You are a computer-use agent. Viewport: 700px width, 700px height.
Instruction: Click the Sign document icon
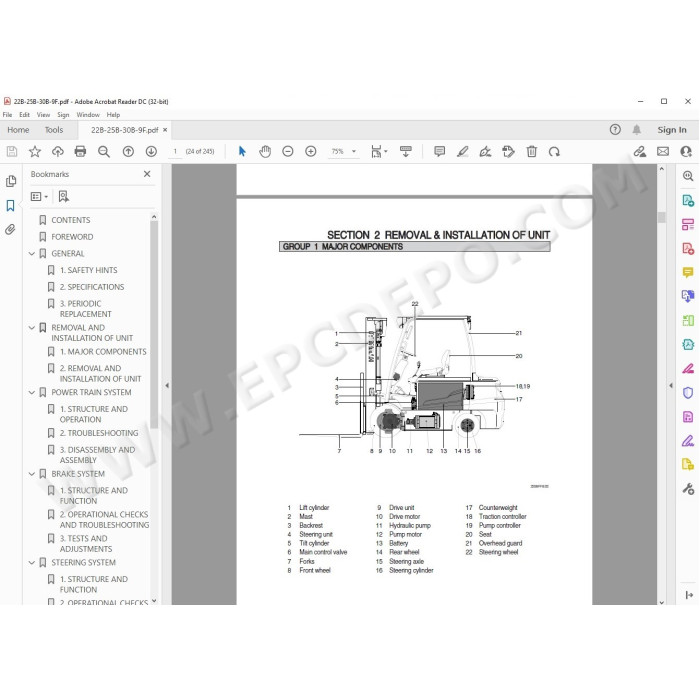tap(485, 152)
